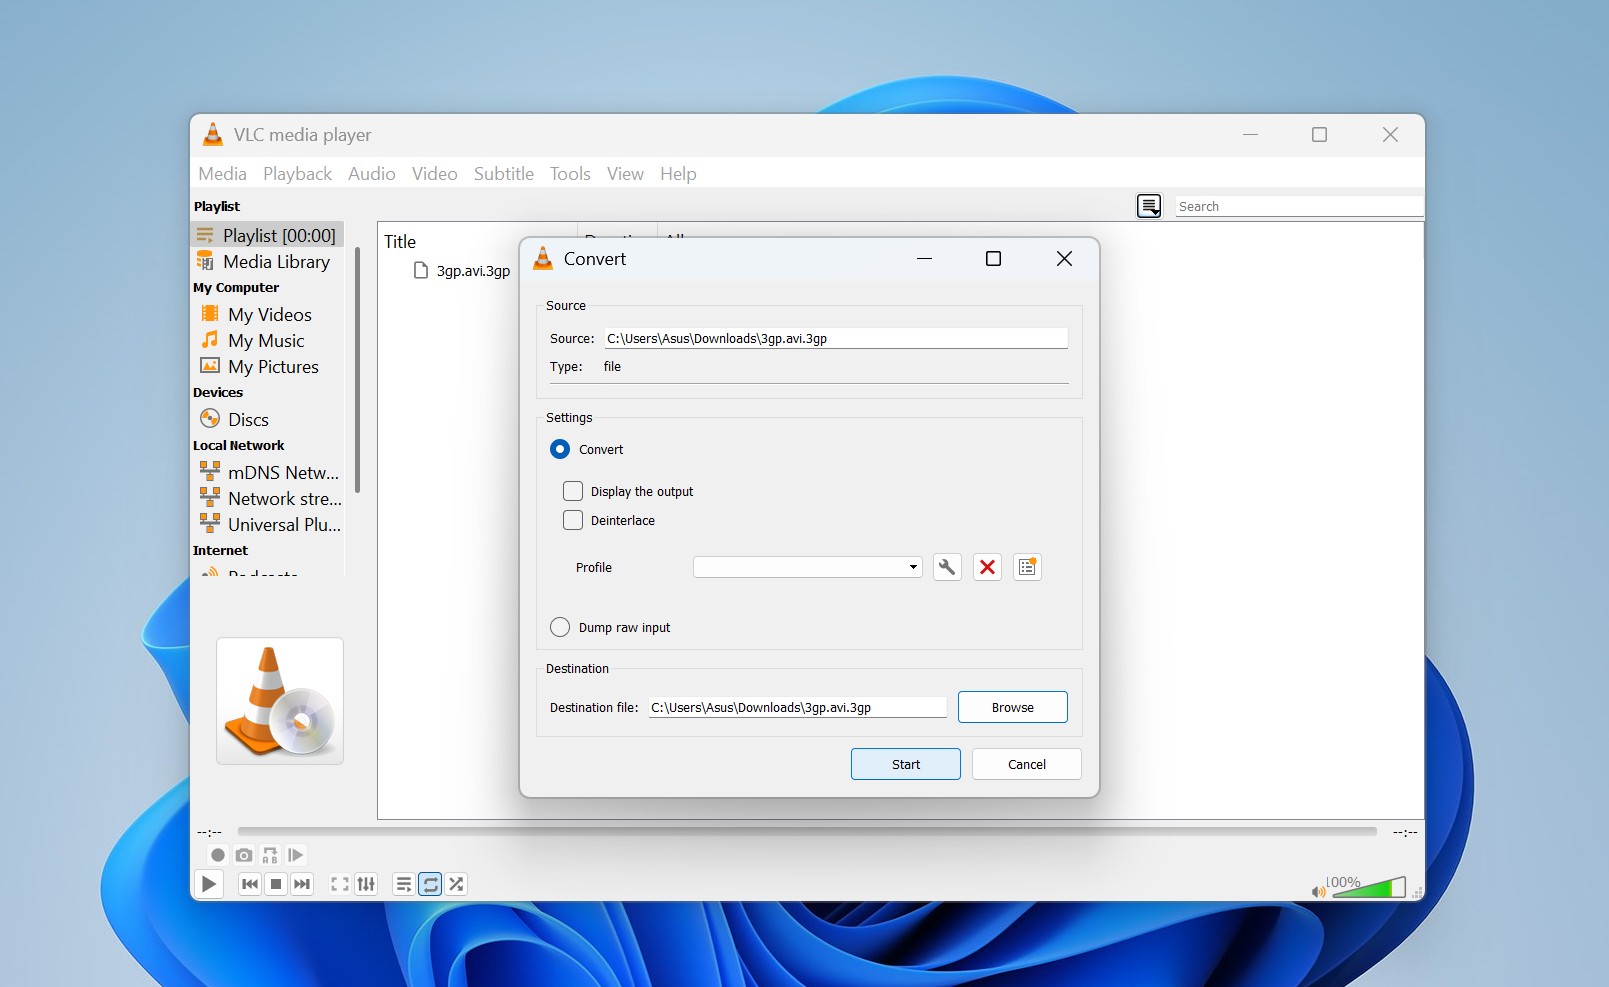Open My Music in sidebar
Screen dimensions: 1609x987
[x=267, y=341]
